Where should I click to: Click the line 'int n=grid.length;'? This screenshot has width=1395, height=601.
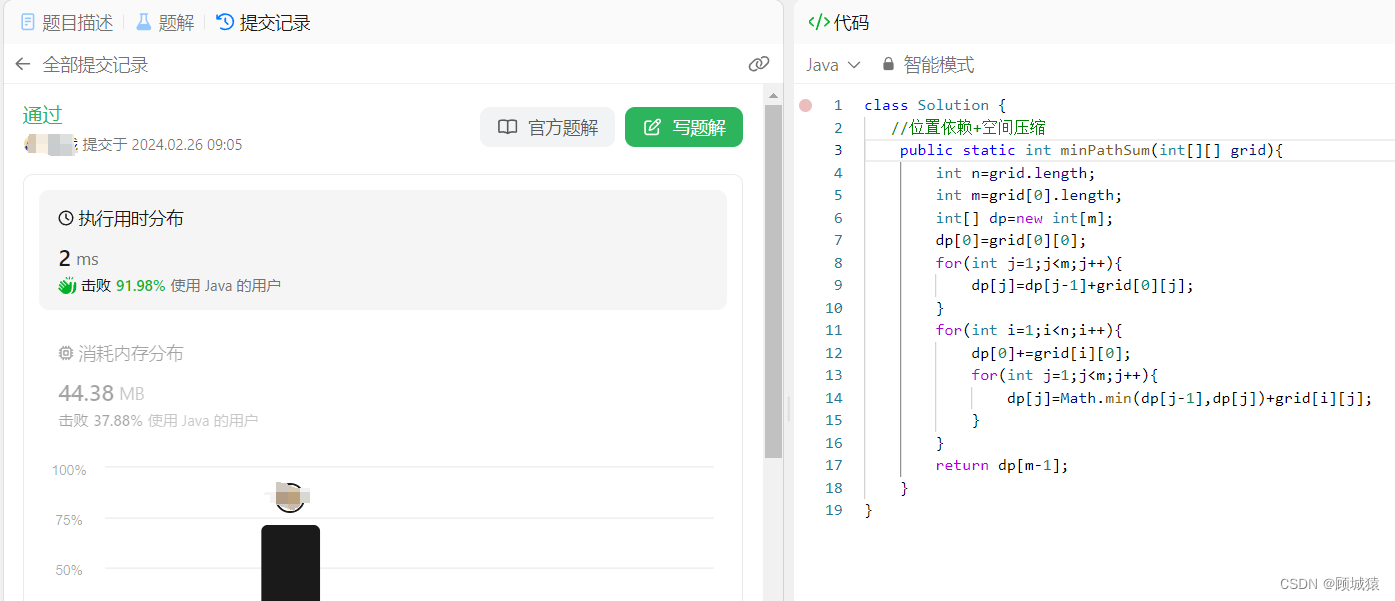1015,173
